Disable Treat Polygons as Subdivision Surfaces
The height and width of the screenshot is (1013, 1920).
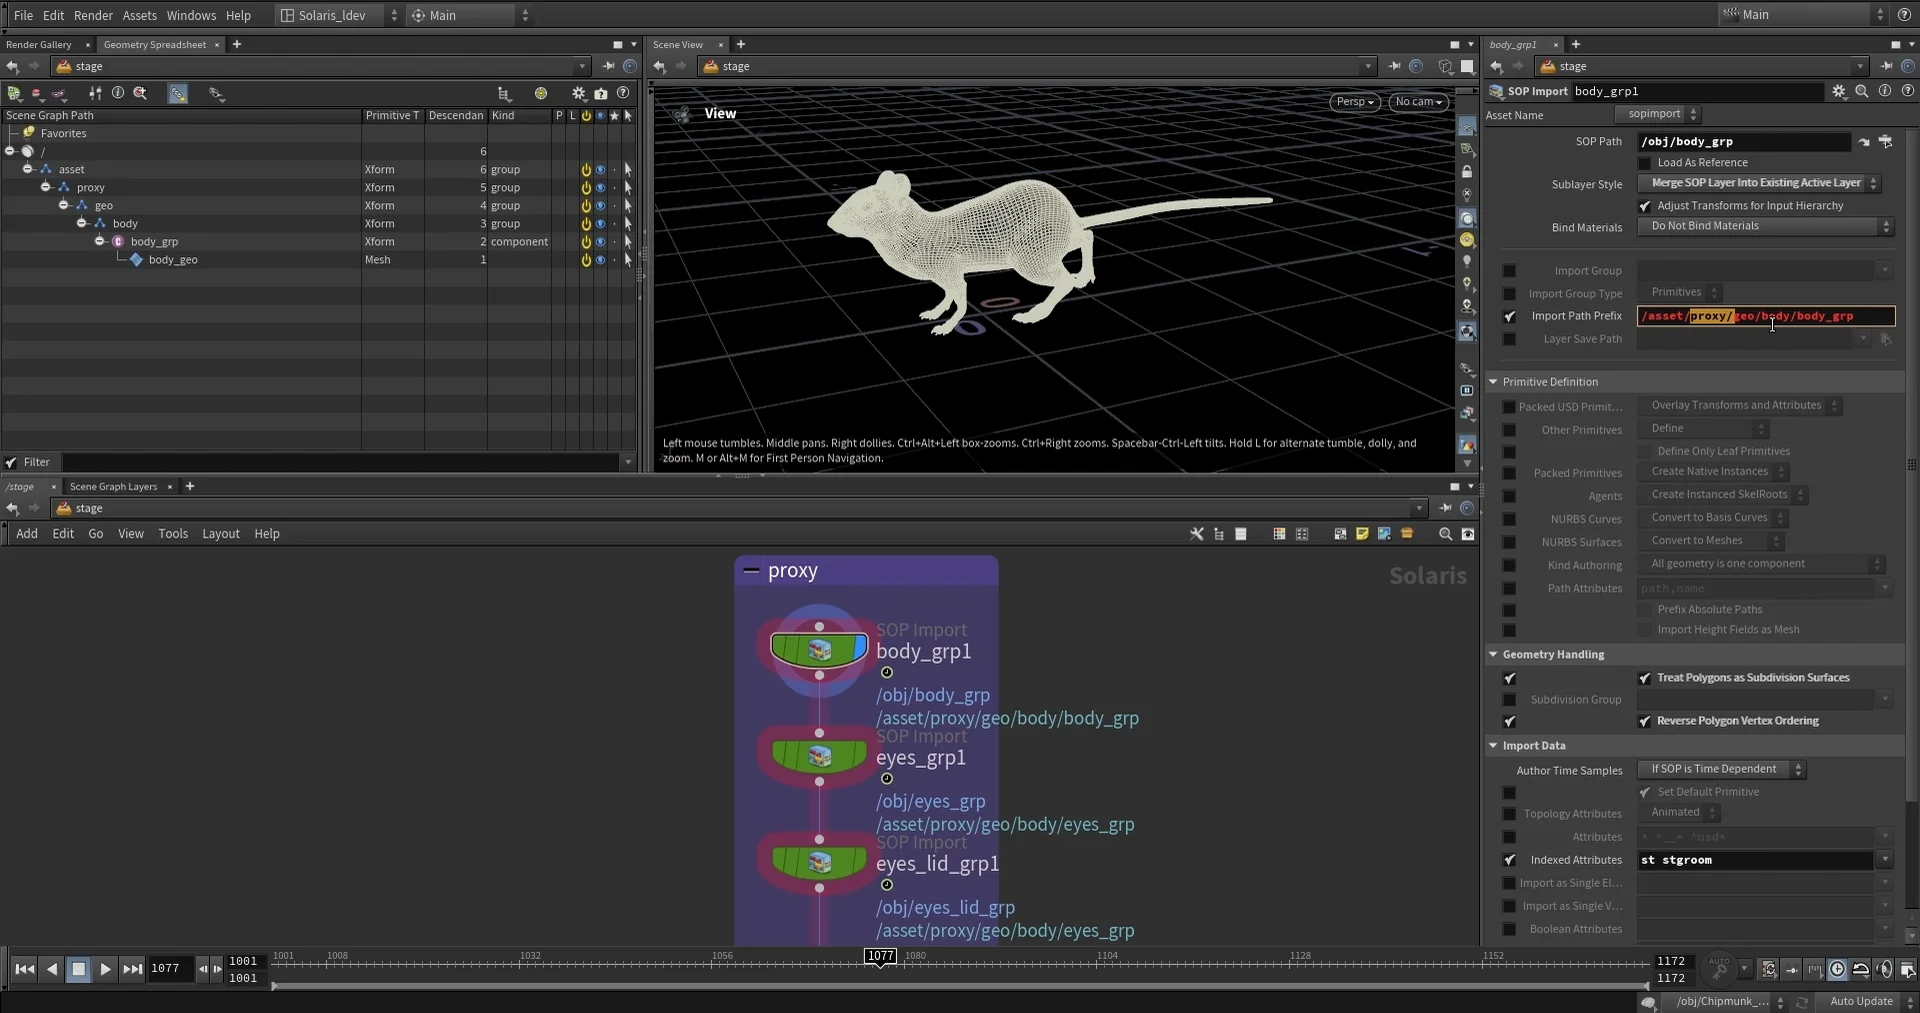point(1645,678)
